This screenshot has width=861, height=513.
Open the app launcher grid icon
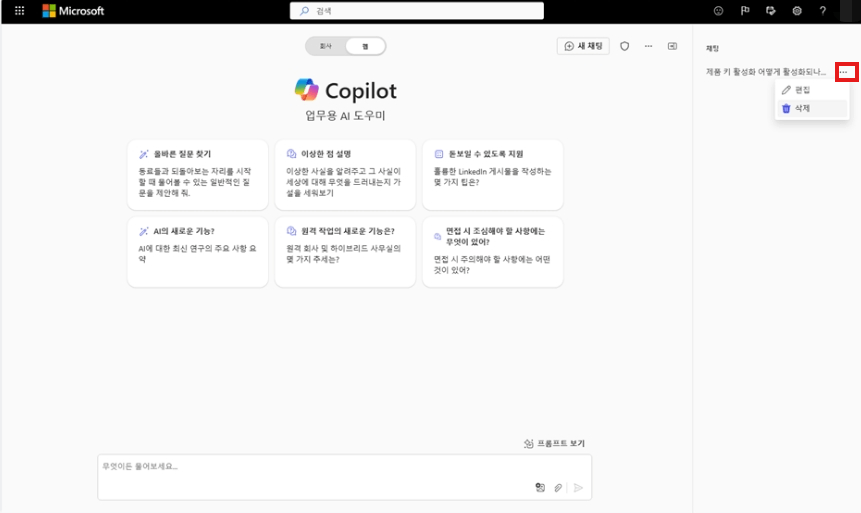[19, 10]
